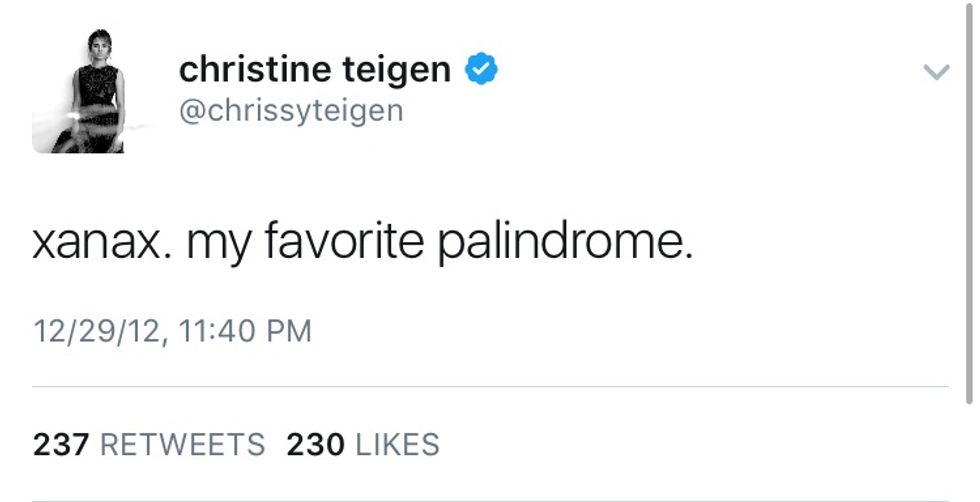Click the LIKES label

[x=397, y=444]
